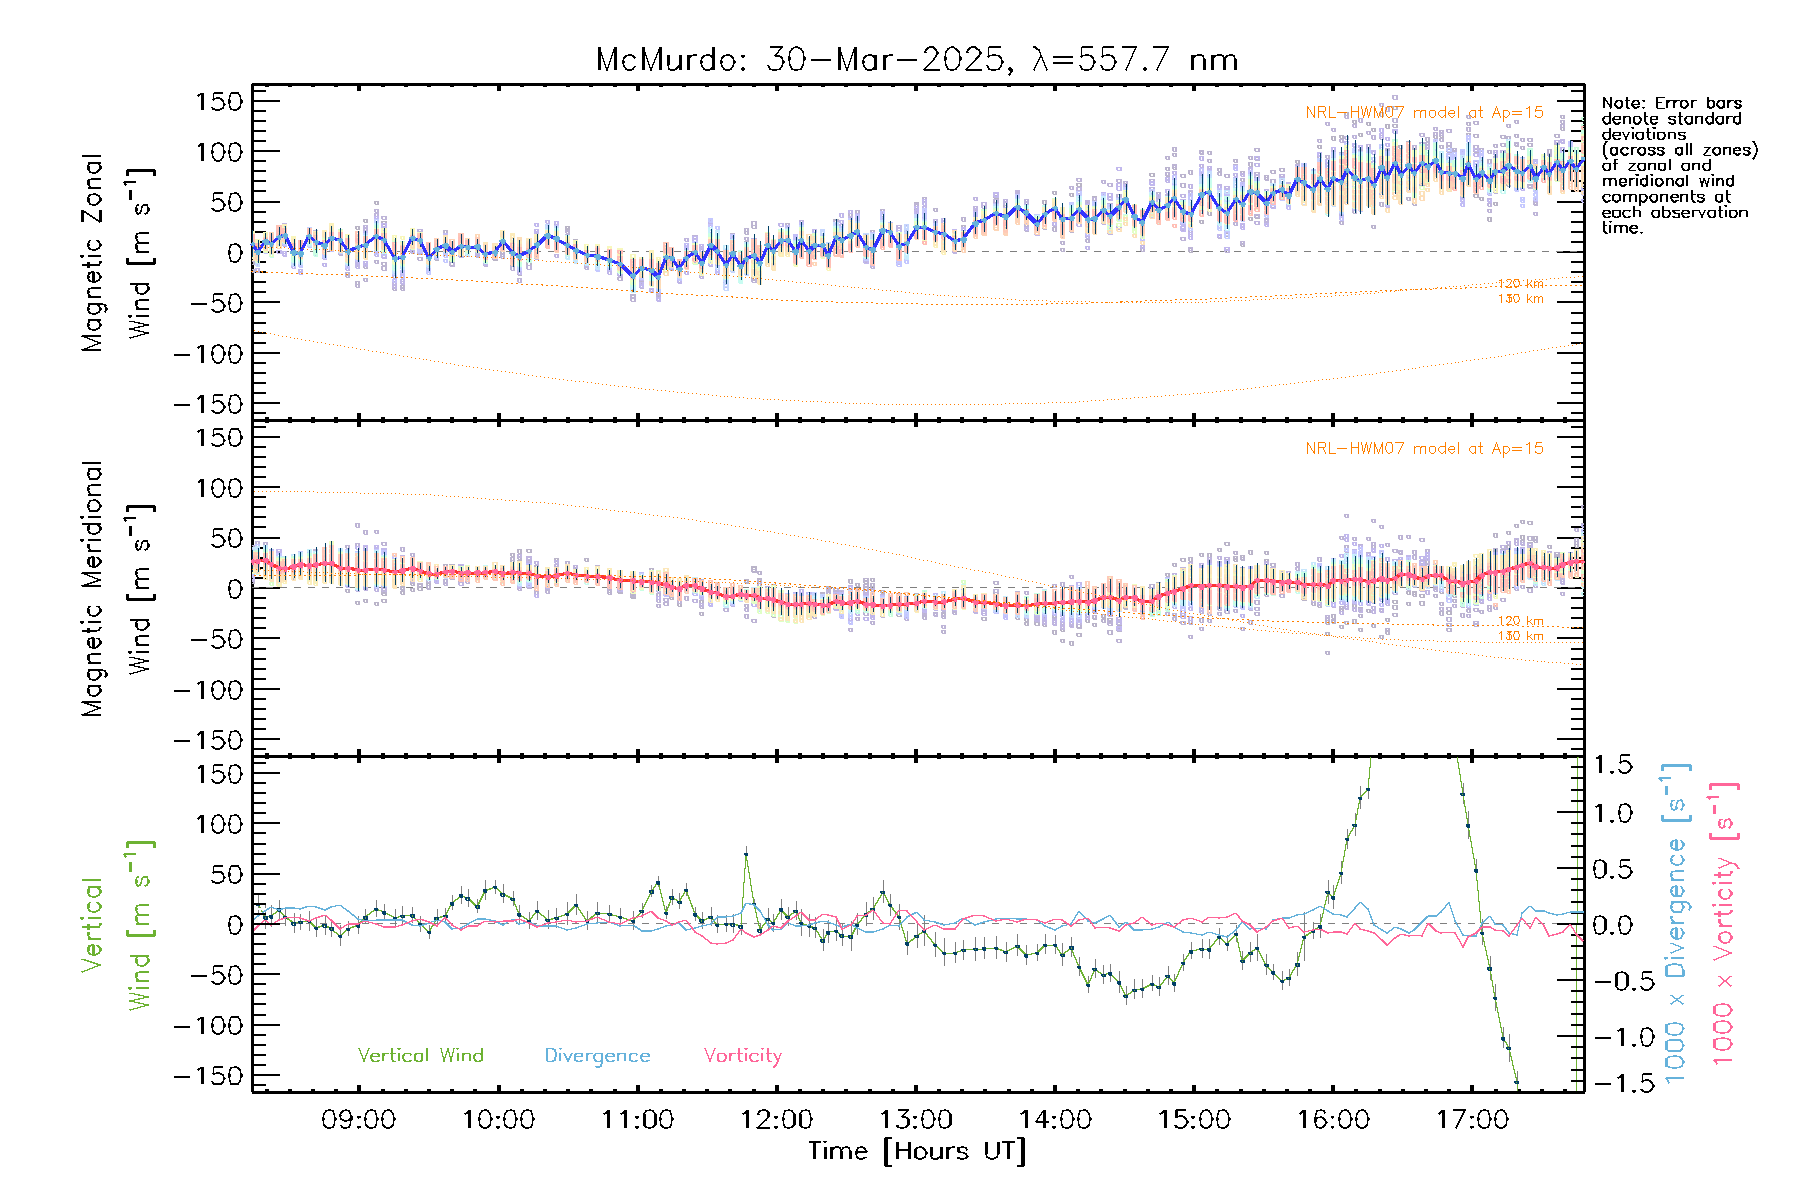Click the 130 km label in meridional panel

1520,636
